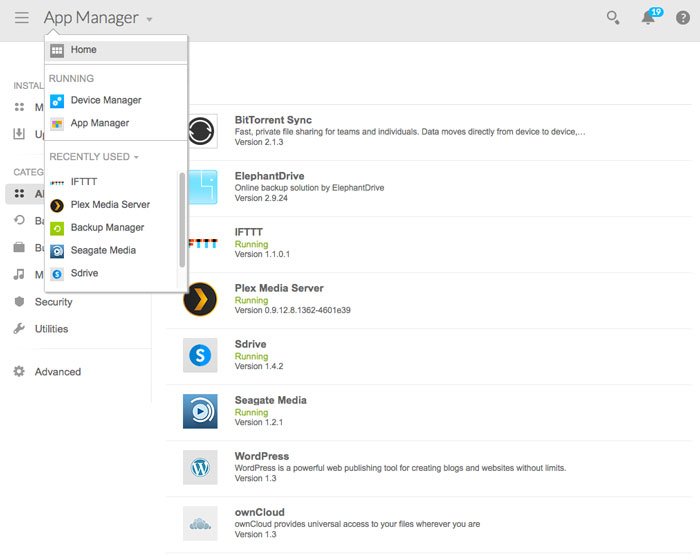Open IFTTT from recently used list
The width and height of the screenshot is (700, 557).
point(84,181)
